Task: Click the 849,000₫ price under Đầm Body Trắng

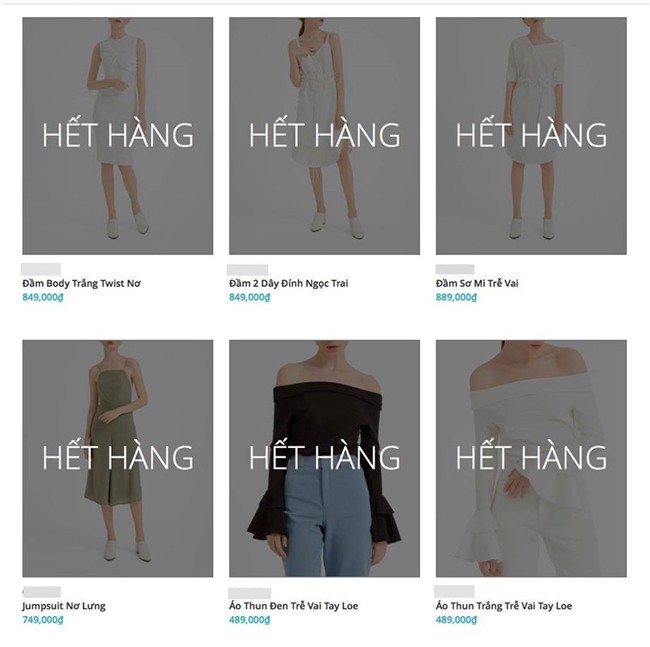Action: [43, 297]
